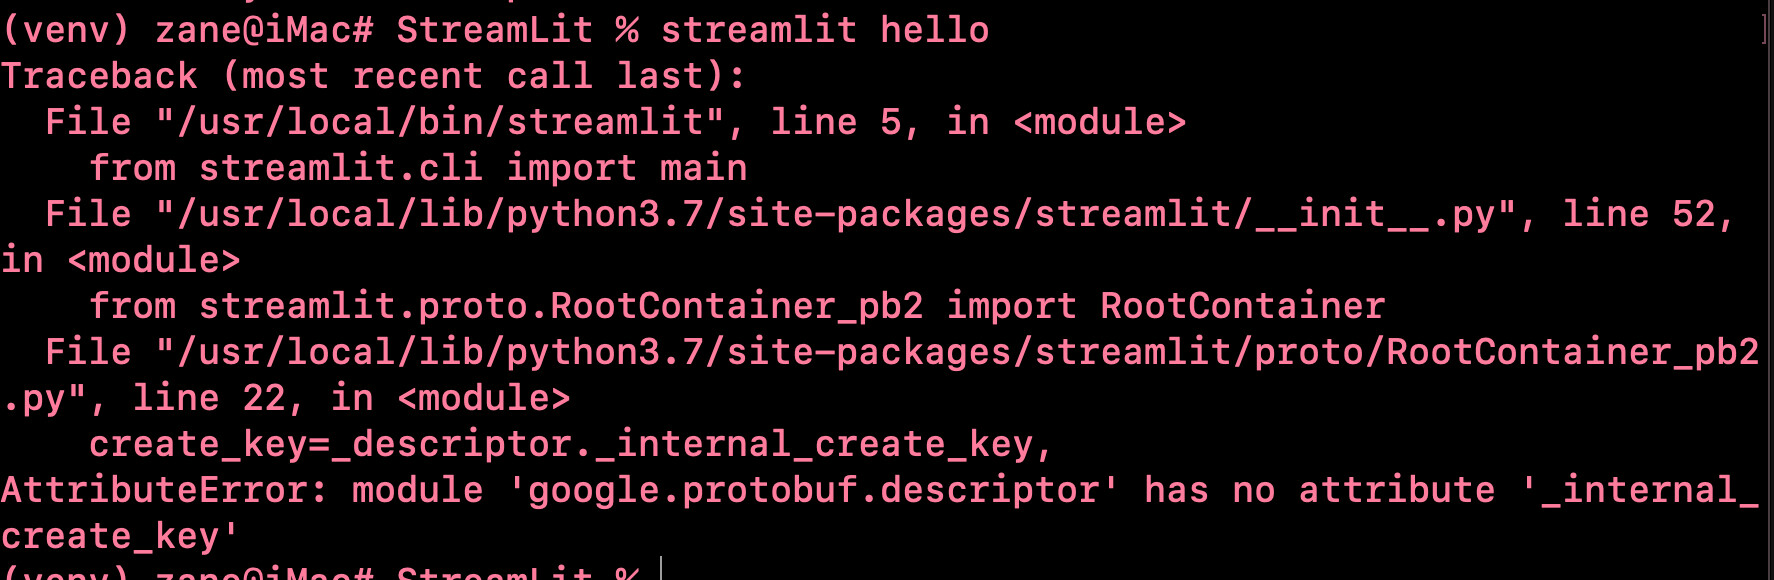This screenshot has width=1774, height=580.
Task: Click the trailing 'create_key' text on last error line
Action: 109,536
